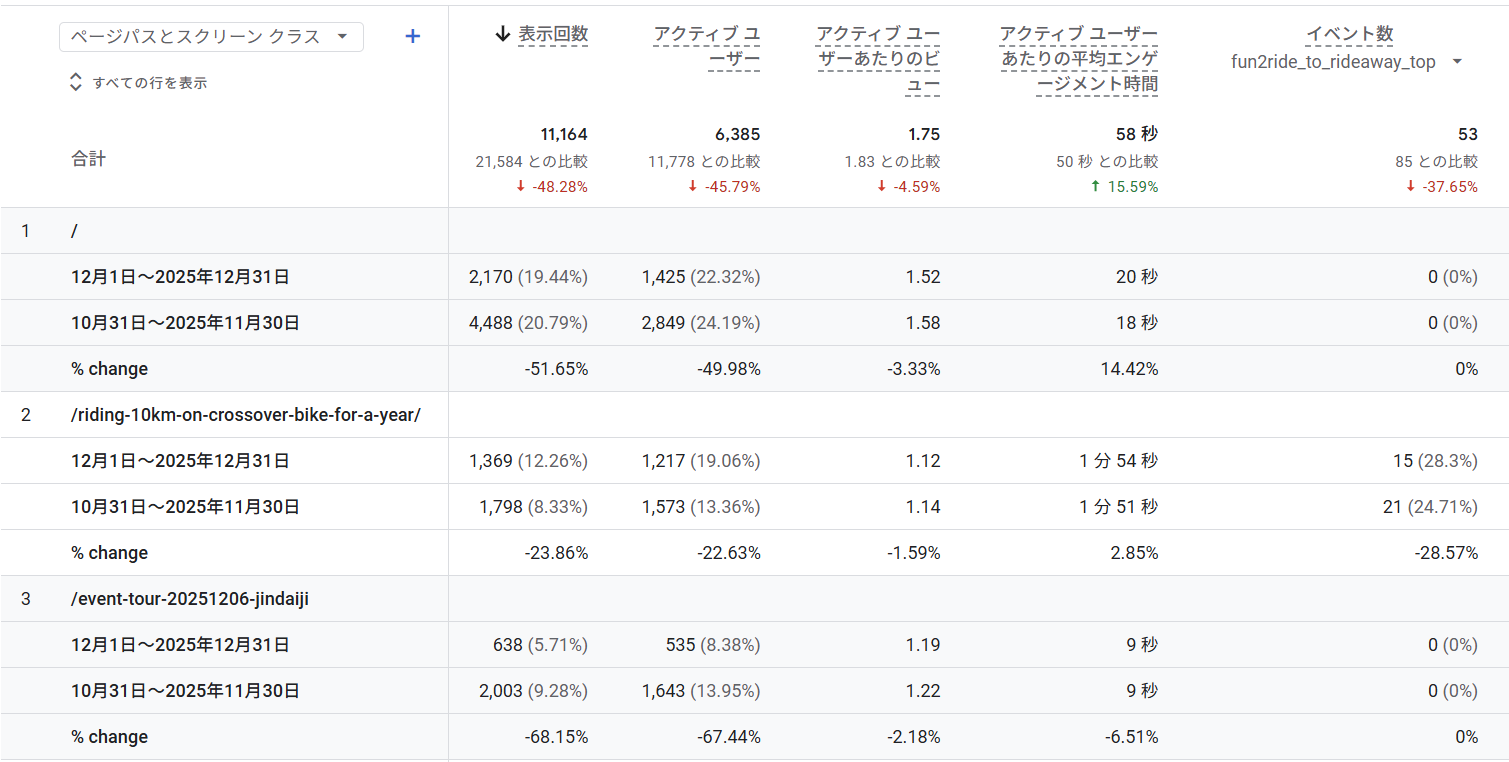1509x762 pixels.
Task: Select the / root page path row
Action: tap(75, 231)
